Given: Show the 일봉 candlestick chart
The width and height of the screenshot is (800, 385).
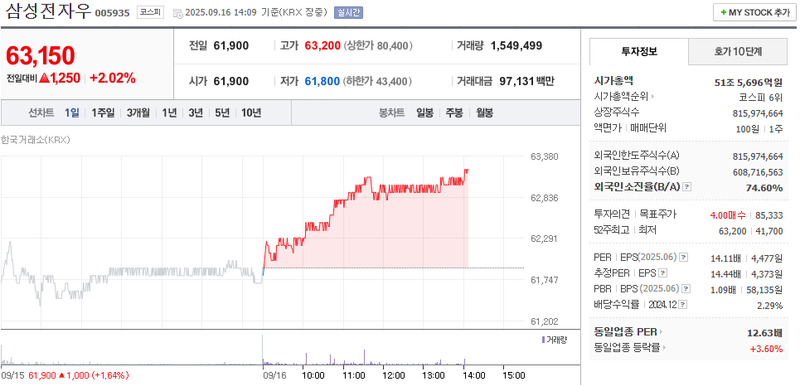Looking at the screenshot, I should coord(424,113).
